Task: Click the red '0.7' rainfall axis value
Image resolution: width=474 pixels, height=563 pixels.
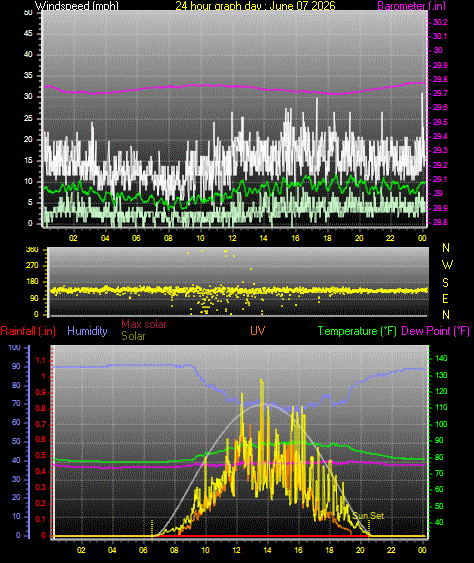Action: point(40,424)
